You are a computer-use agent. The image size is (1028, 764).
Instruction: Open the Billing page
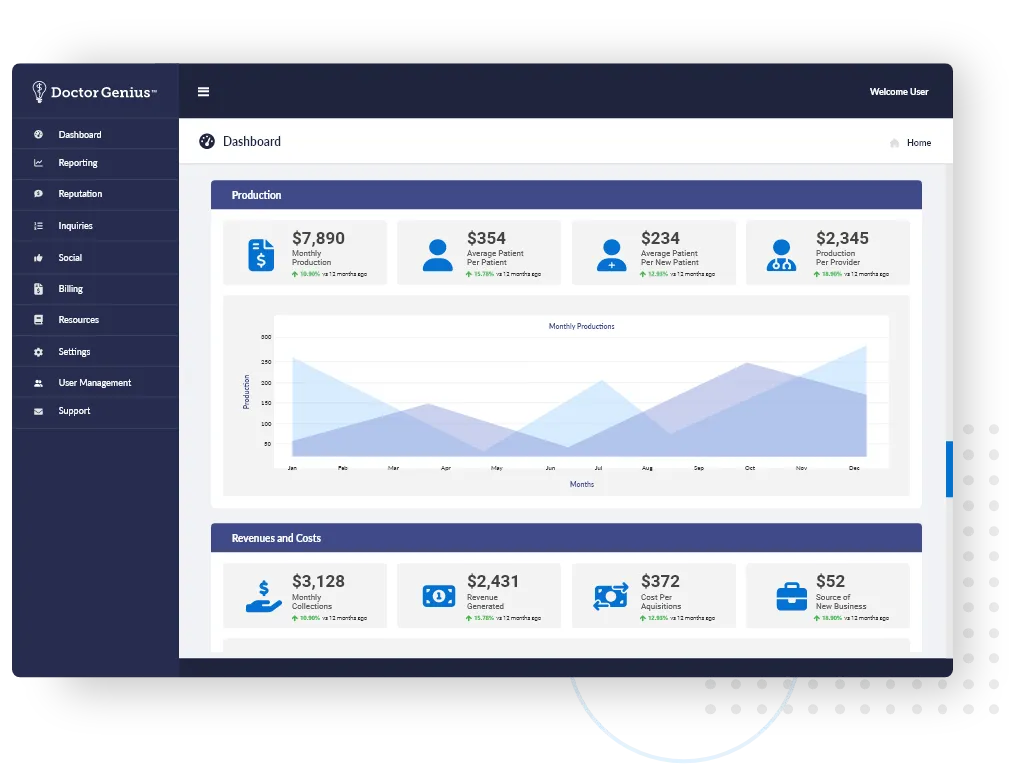(70, 289)
